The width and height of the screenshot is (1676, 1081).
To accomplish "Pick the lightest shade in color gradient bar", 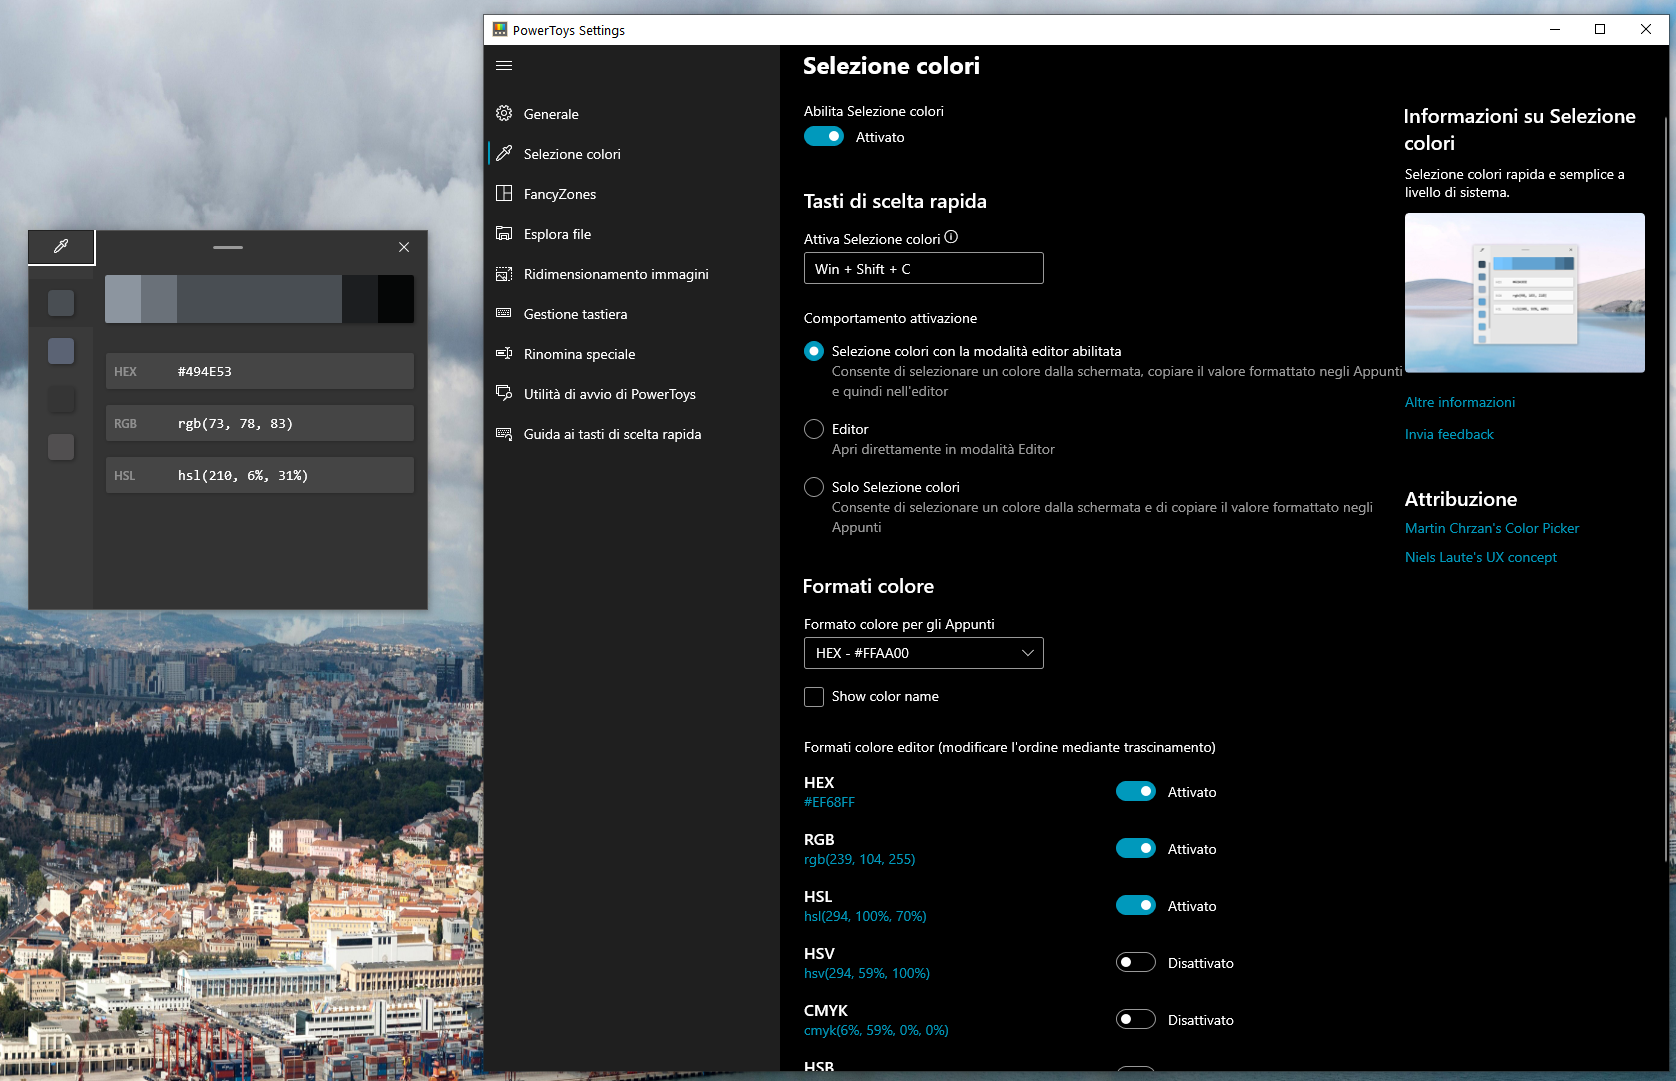I will point(123,299).
